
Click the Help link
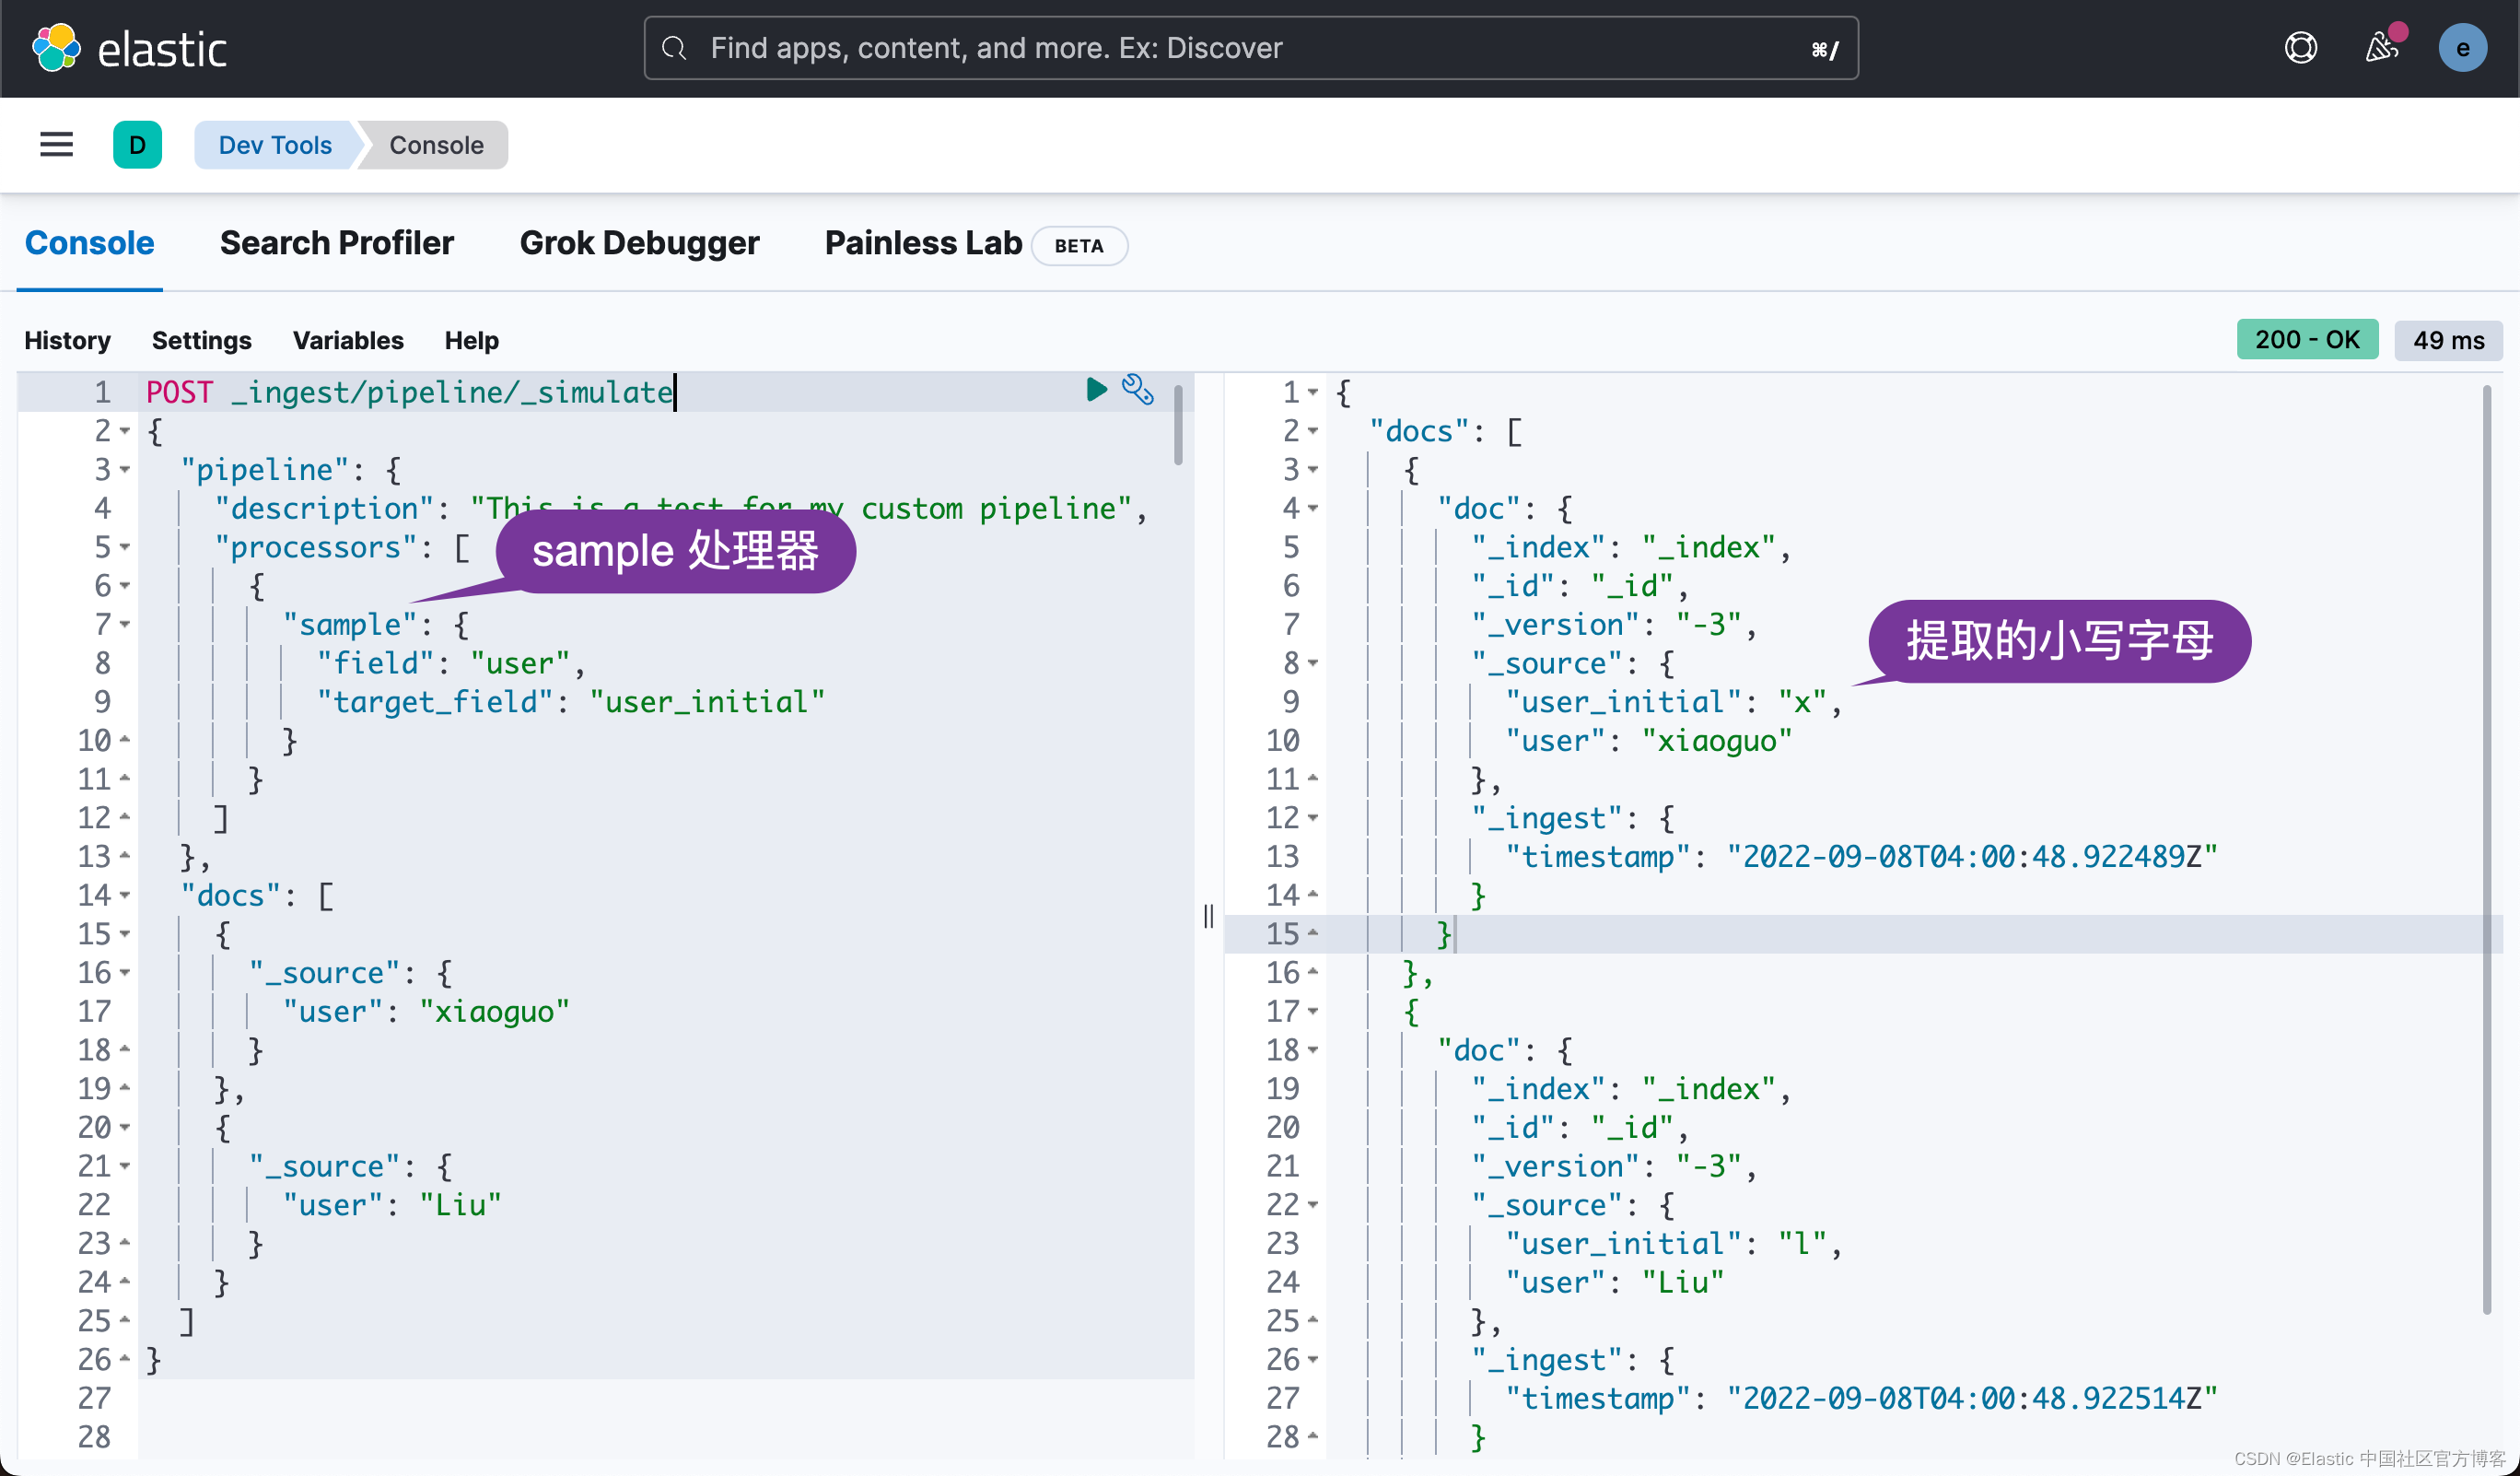pyautogui.click(x=471, y=340)
